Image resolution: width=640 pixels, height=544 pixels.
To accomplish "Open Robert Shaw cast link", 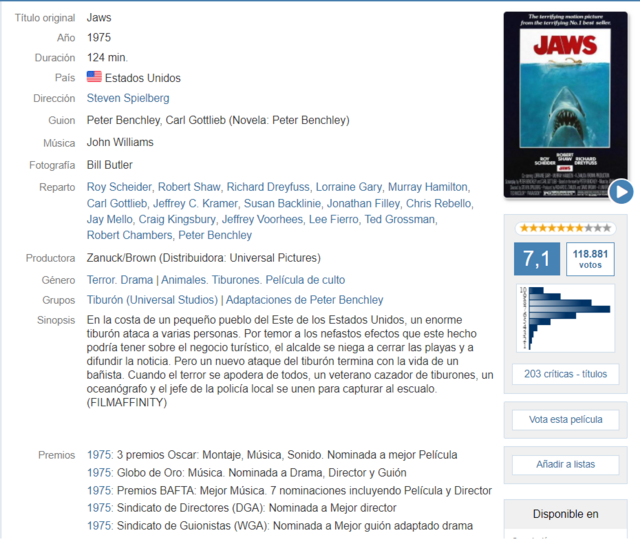I will (189, 187).
